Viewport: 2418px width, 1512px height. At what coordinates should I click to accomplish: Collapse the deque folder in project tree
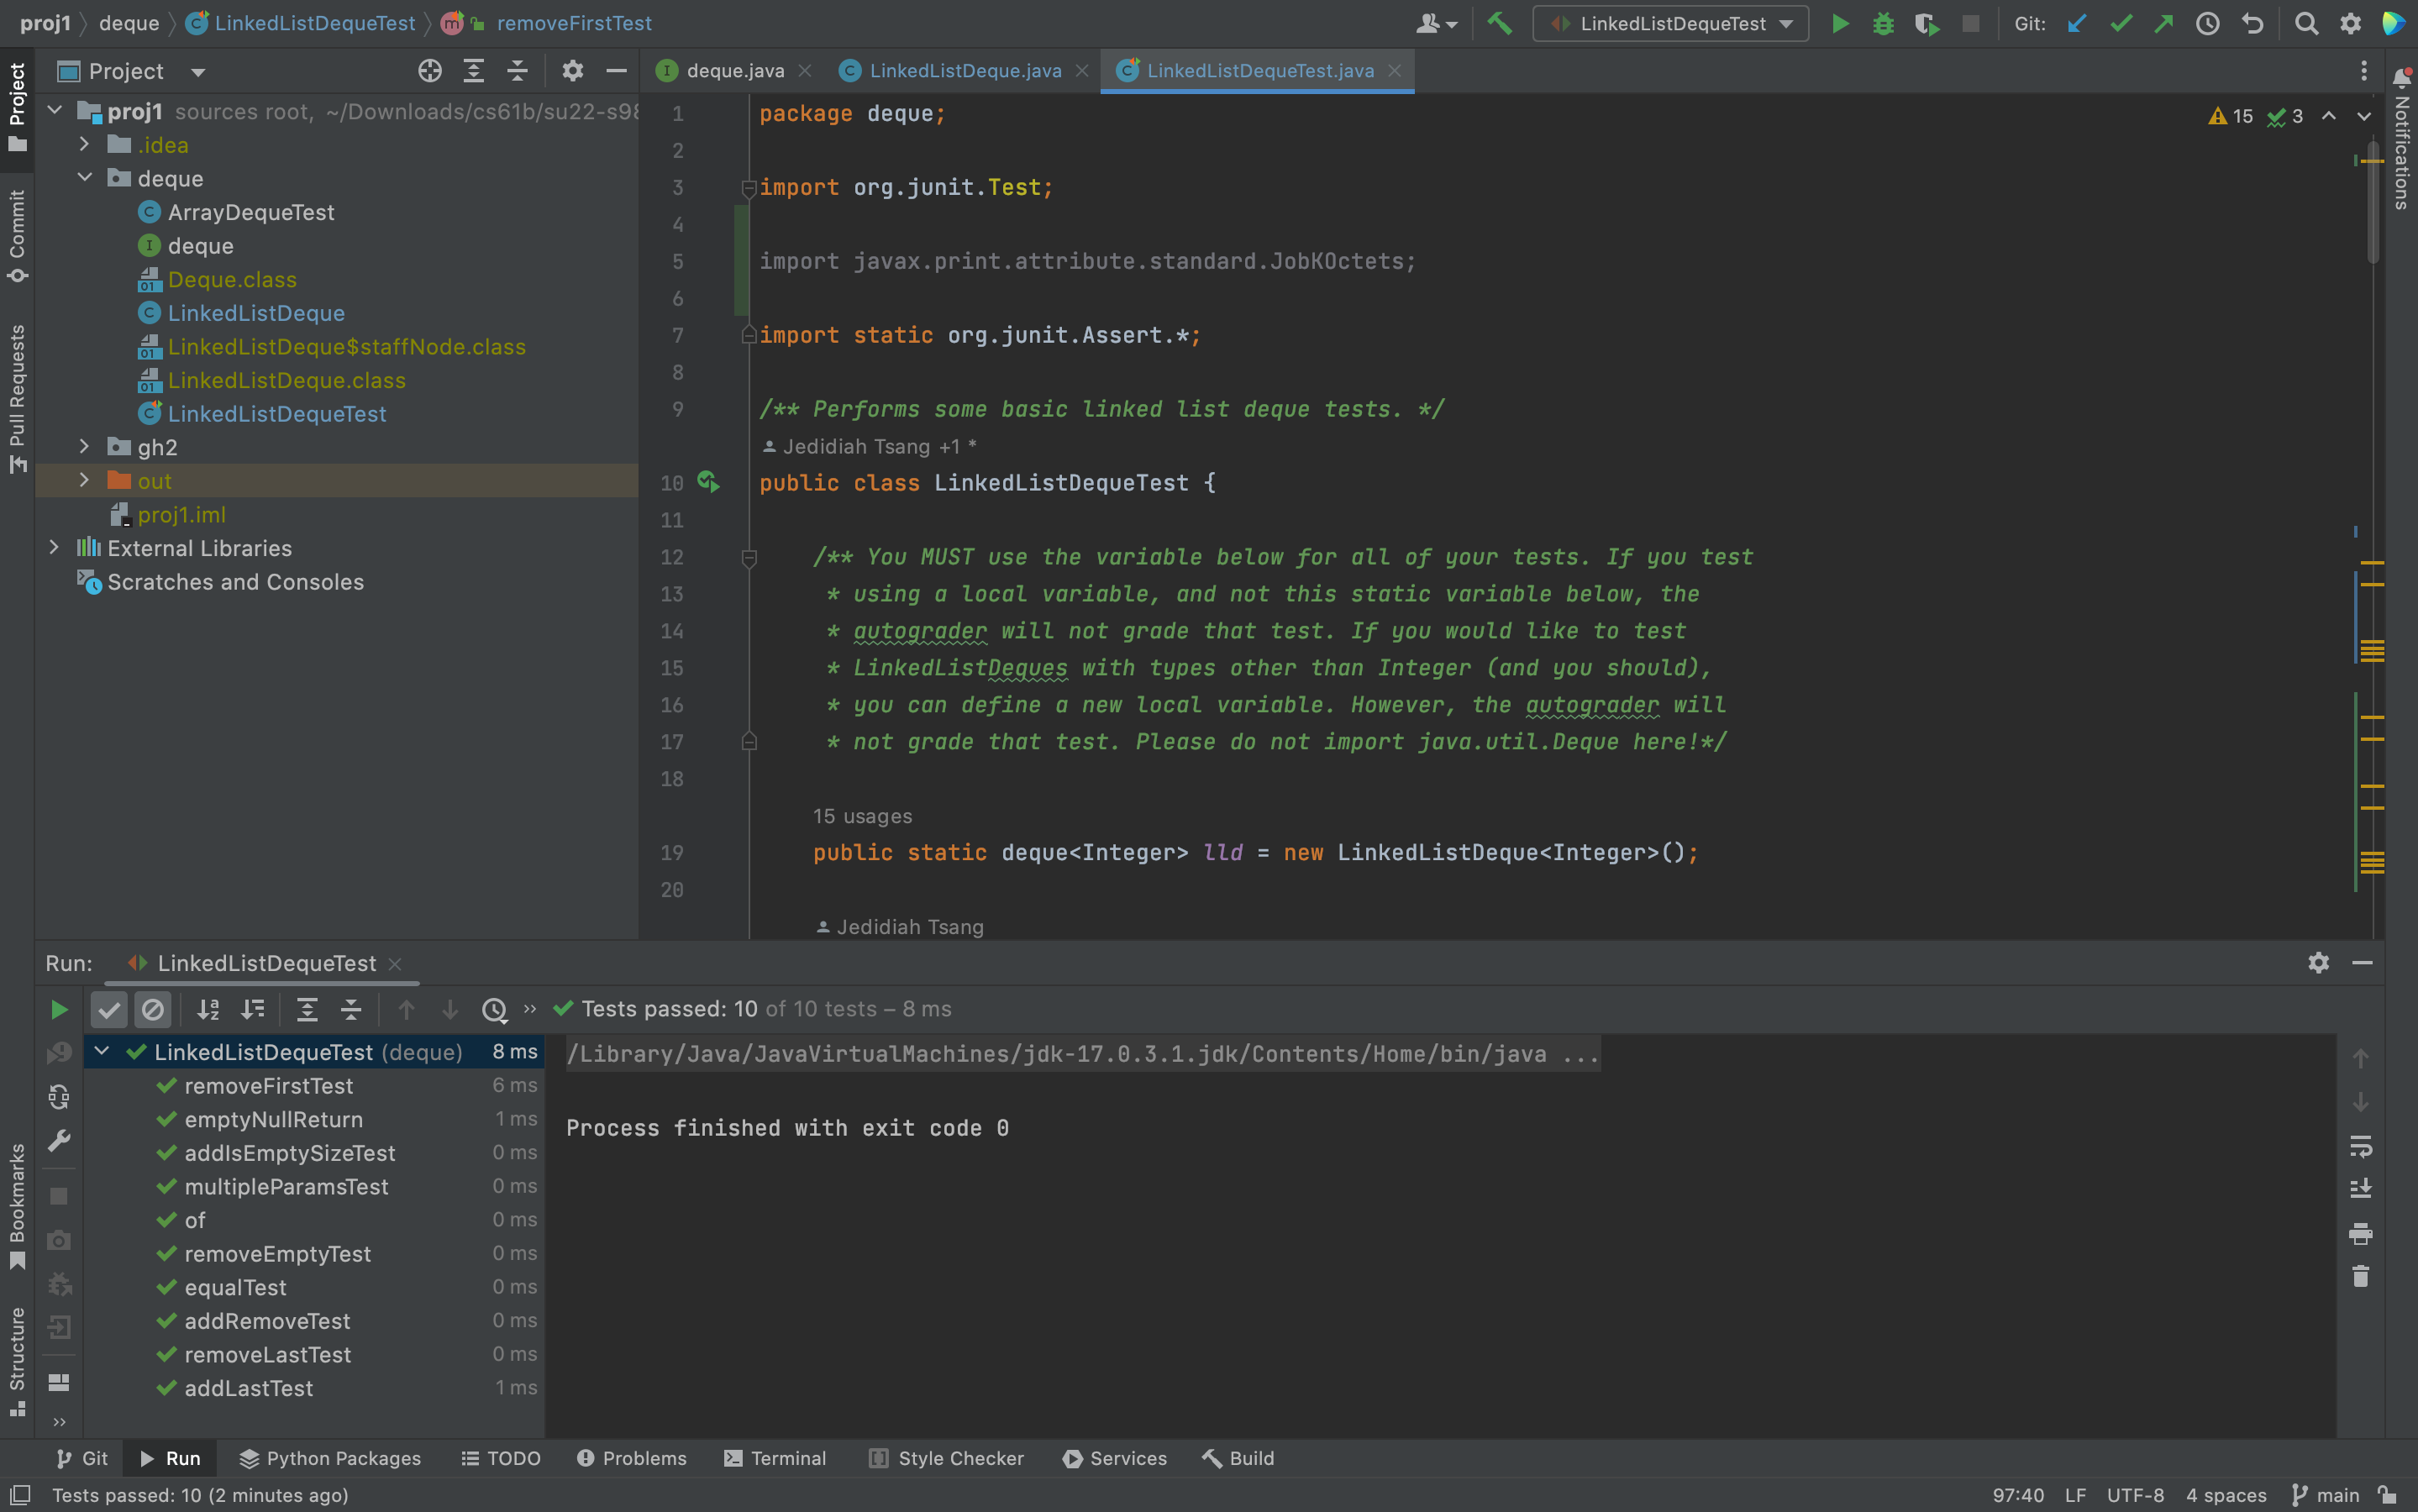(84, 178)
